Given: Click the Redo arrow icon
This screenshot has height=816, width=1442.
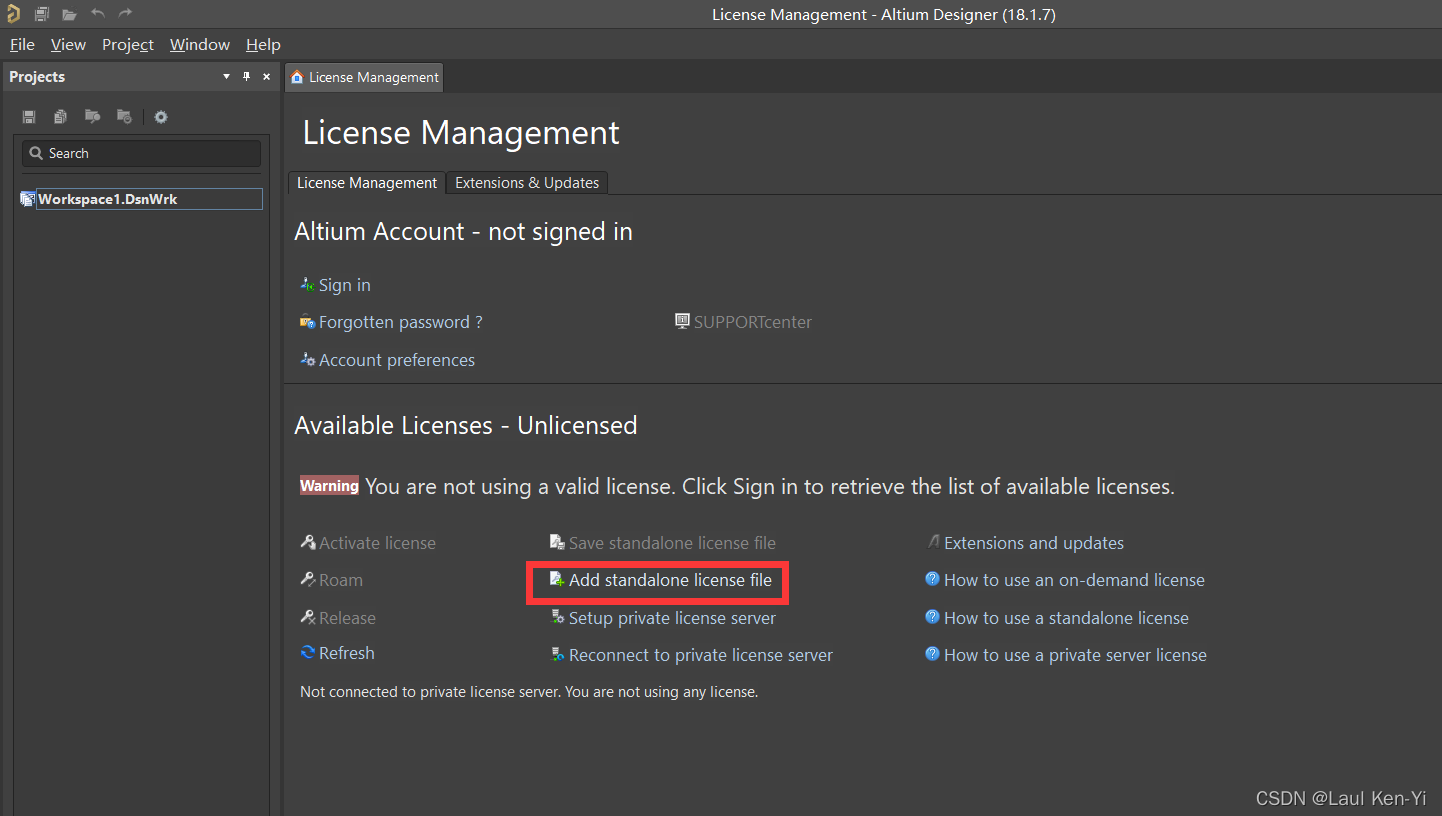Looking at the screenshot, I should [125, 13].
